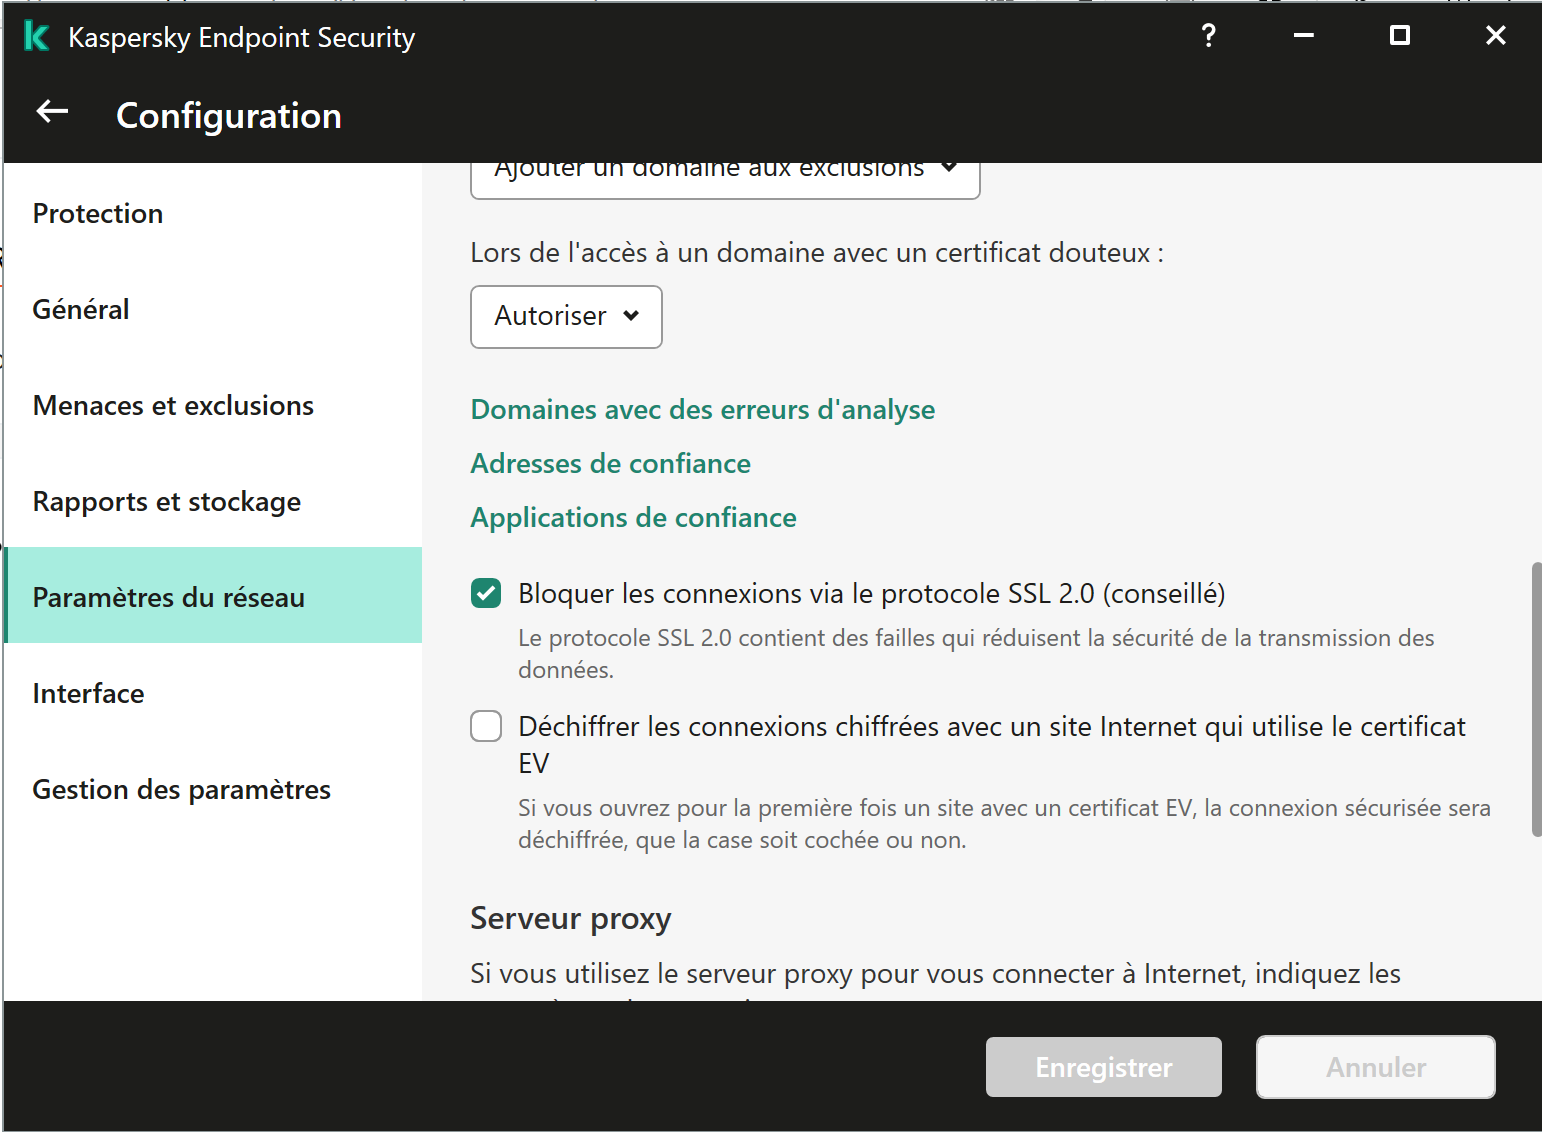
Task: Open Gestion des paramètres
Action: (x=213, y=789)
